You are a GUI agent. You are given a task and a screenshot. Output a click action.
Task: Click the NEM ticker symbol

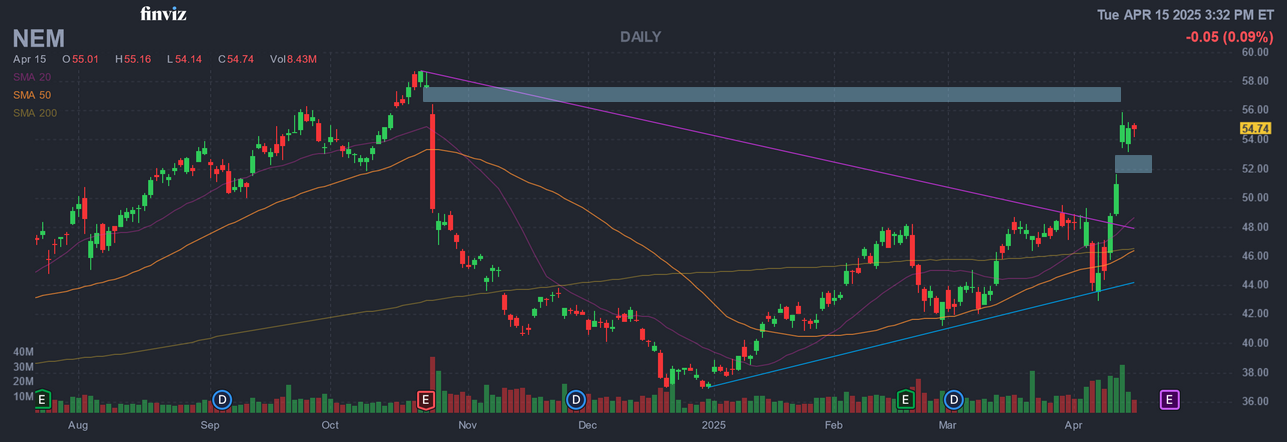[39, 38]
